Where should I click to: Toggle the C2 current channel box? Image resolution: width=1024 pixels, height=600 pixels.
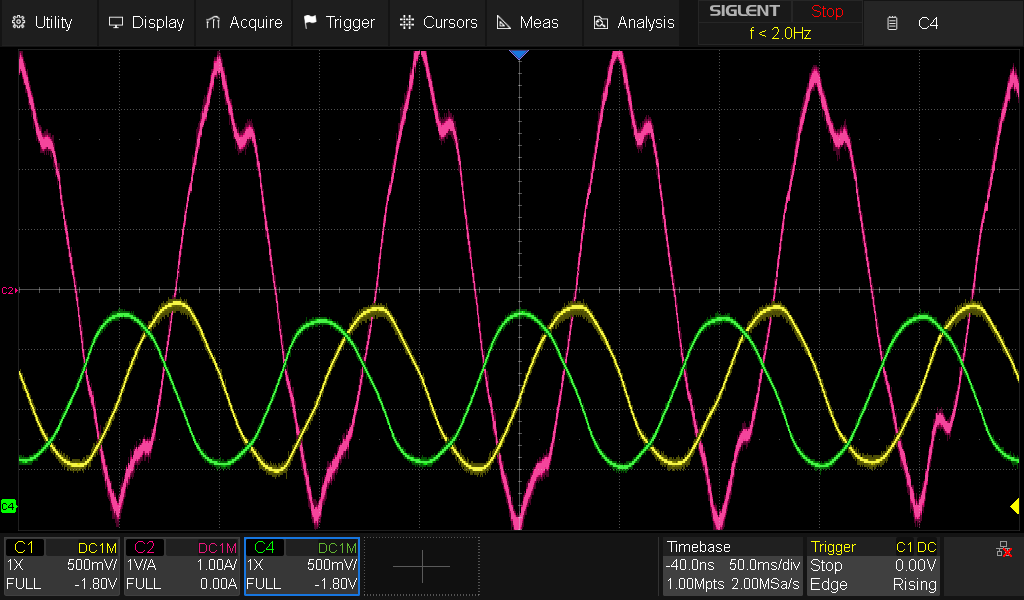tap(182, 566)
